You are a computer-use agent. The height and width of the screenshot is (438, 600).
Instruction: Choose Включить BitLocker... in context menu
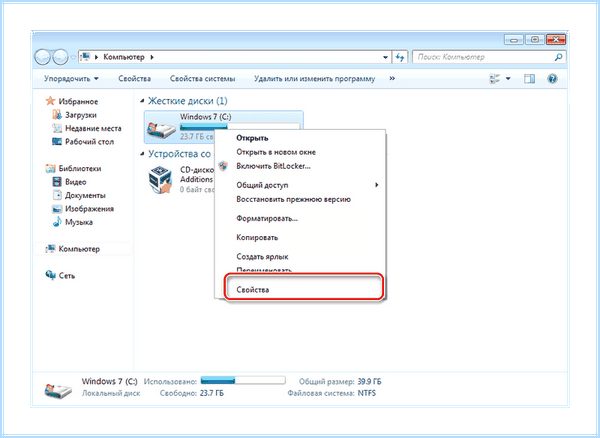point(273,166)
